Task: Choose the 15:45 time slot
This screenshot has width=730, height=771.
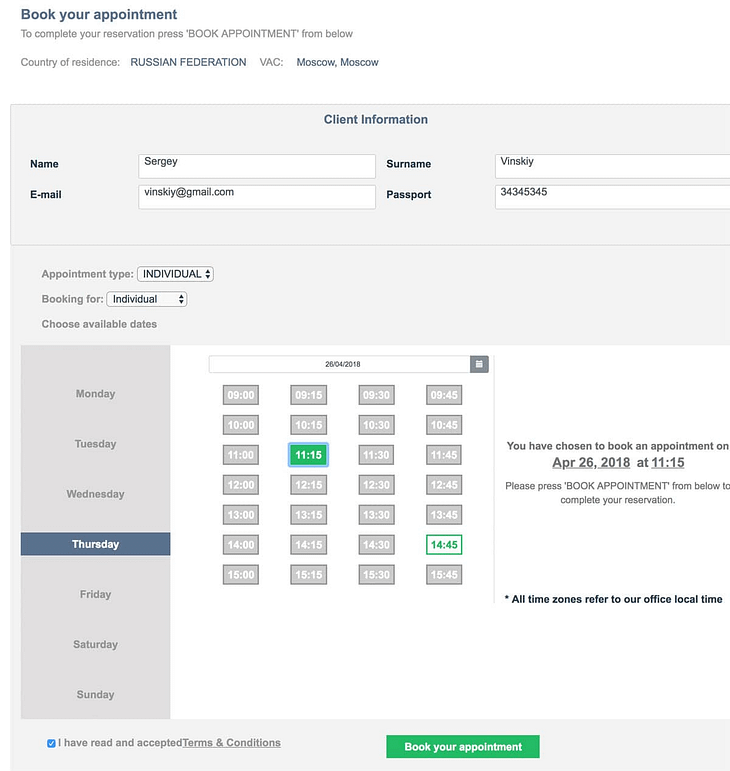Action: (x=443, y=575)
